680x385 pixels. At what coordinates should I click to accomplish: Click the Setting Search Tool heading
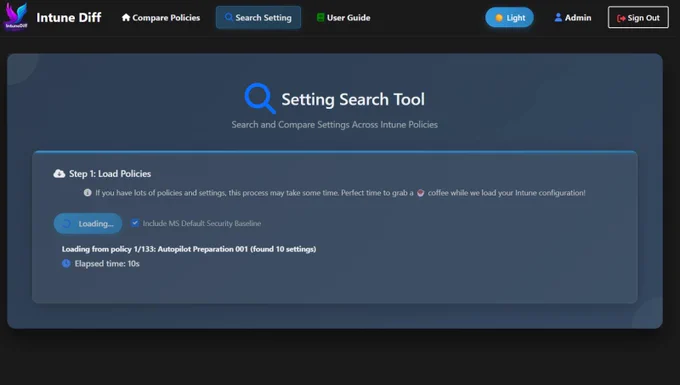(353, 99)
